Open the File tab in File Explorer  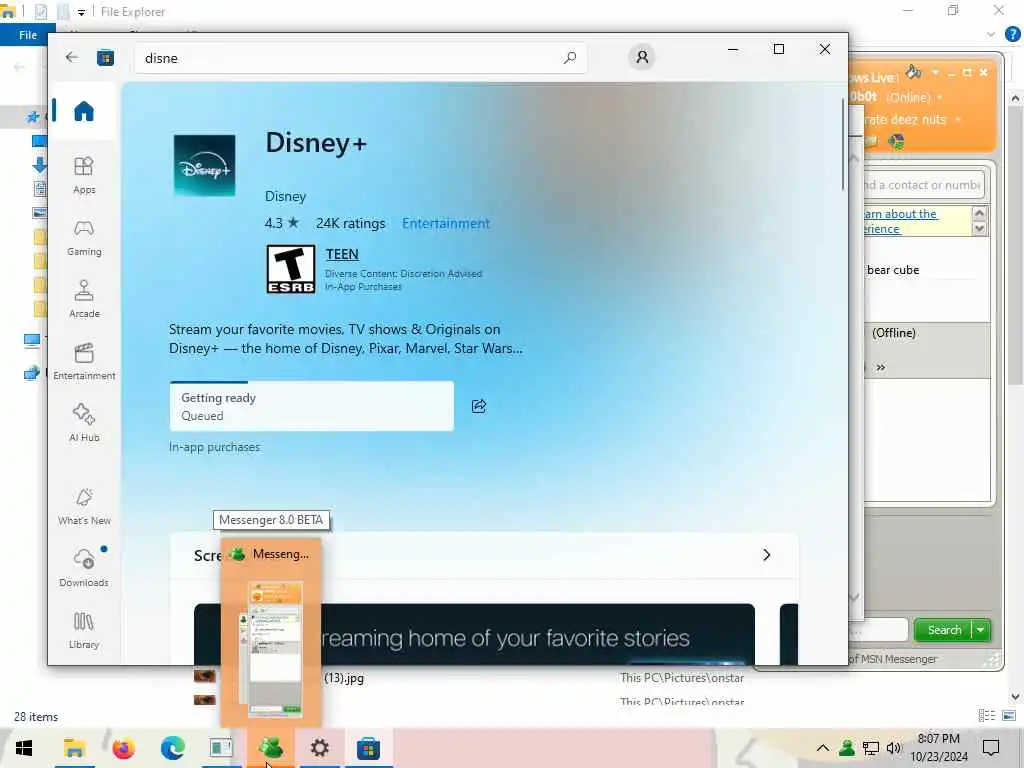pyautogui.click(x=27, y=35)
